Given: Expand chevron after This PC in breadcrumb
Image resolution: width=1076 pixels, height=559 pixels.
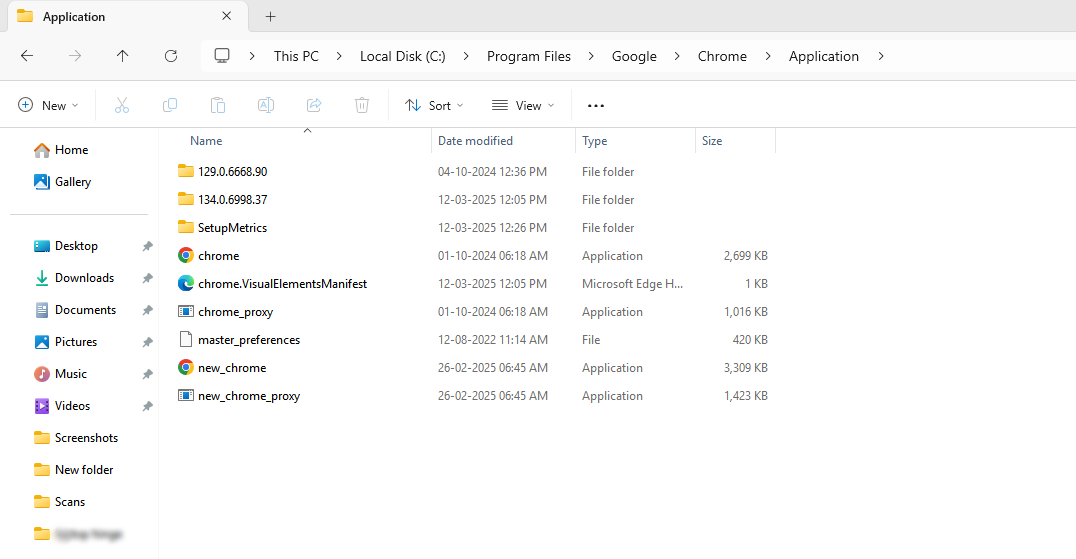Looking at the screenshot, I should coord(339,56).
